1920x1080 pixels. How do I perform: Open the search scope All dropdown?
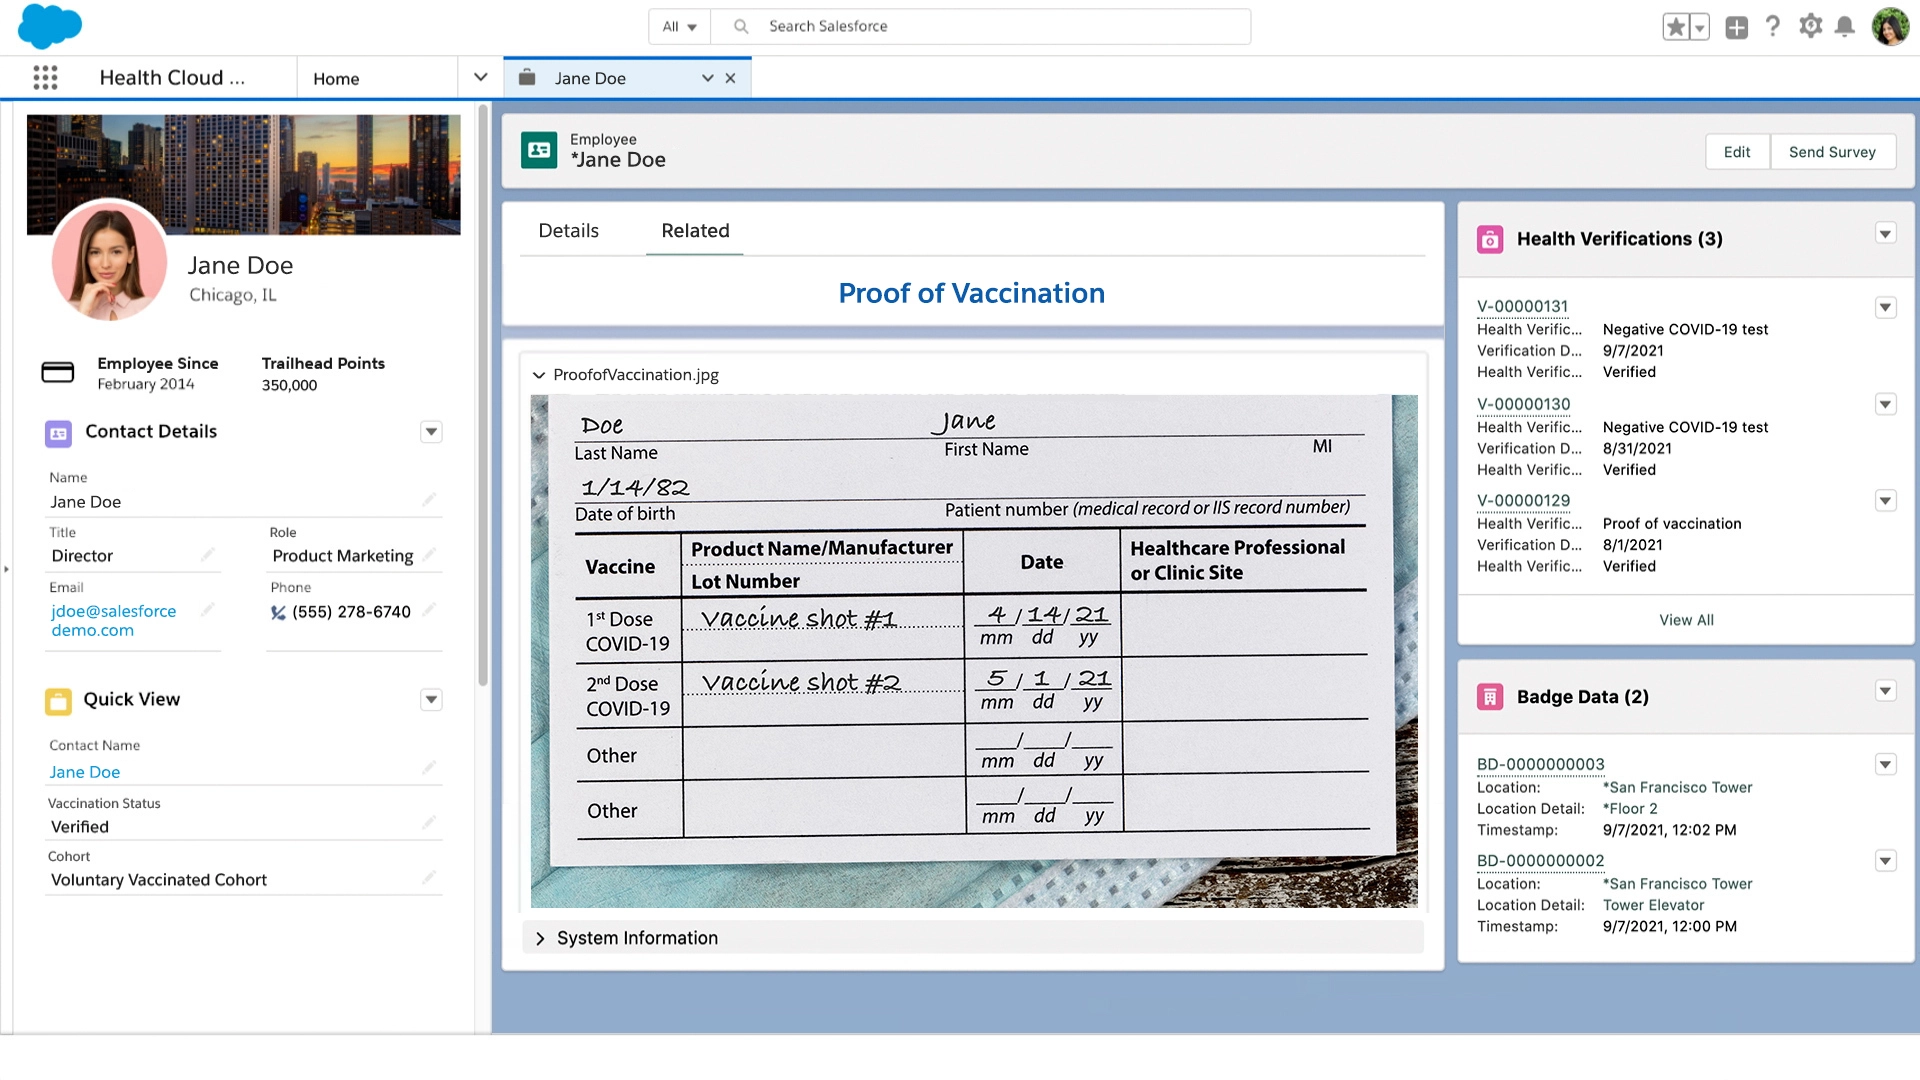679,27
